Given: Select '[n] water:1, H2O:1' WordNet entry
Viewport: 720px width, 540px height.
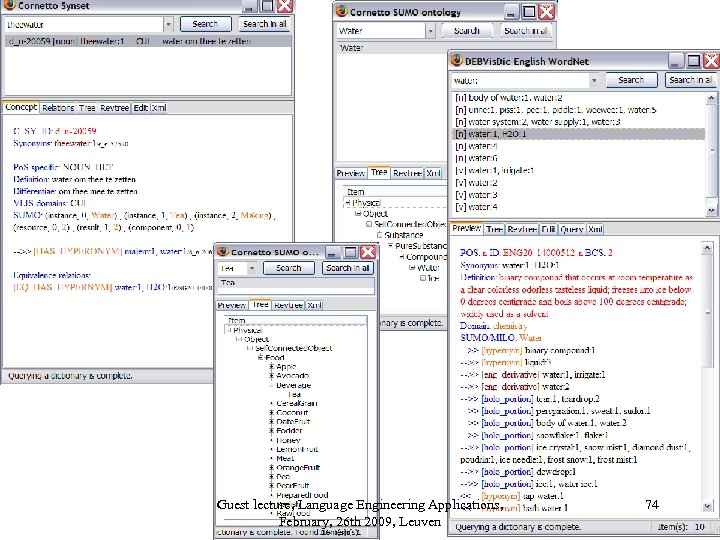Looking at the screenshot, I should coord(579,134).
